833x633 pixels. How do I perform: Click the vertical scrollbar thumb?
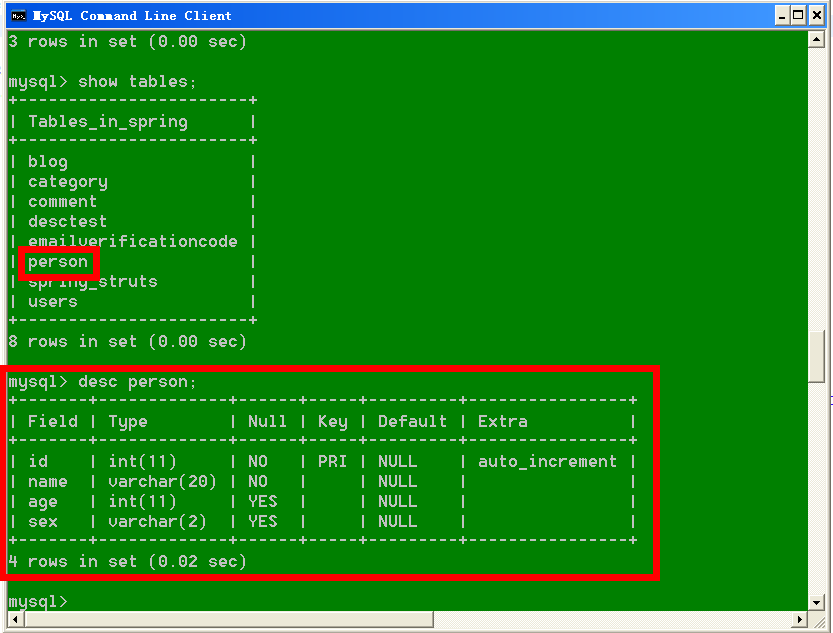click(x=816, y=356)
